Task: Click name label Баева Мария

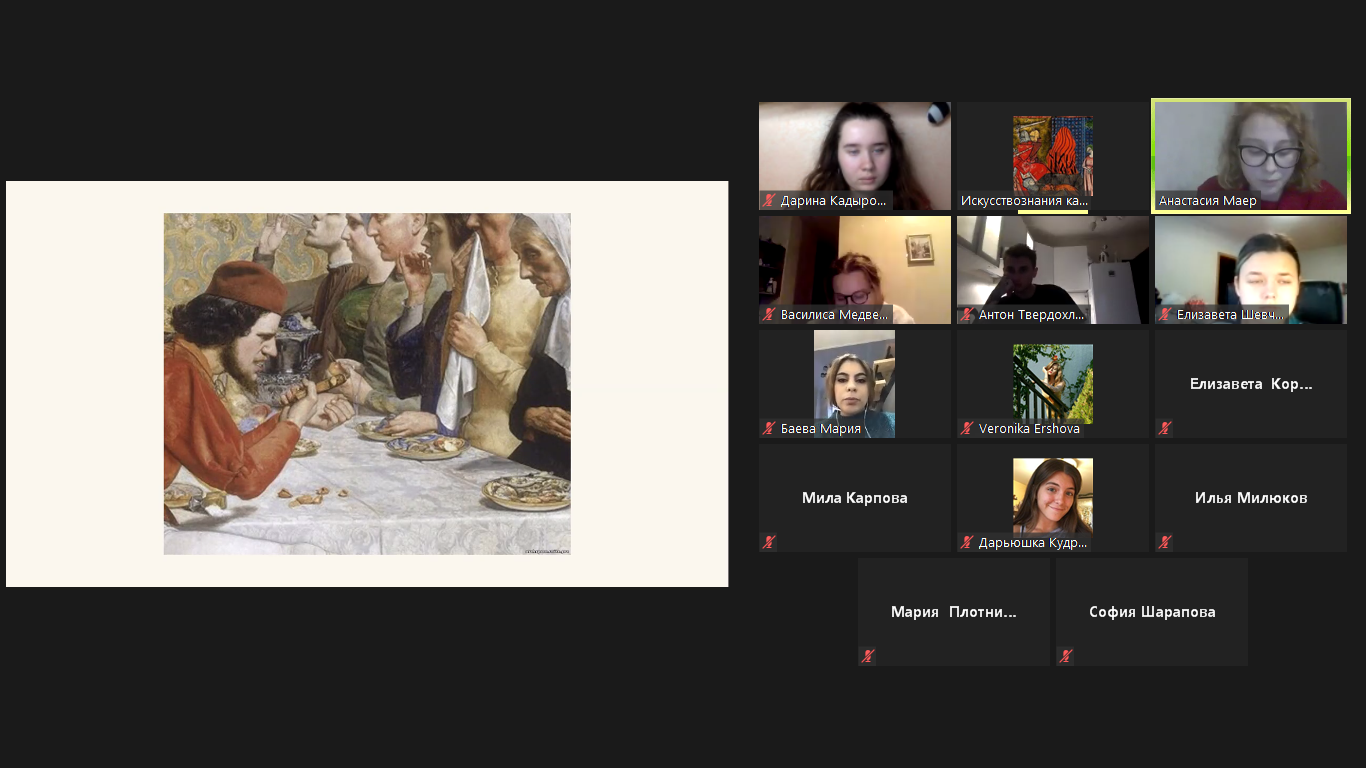Action: pyautogui.click(x=820, y=428)
